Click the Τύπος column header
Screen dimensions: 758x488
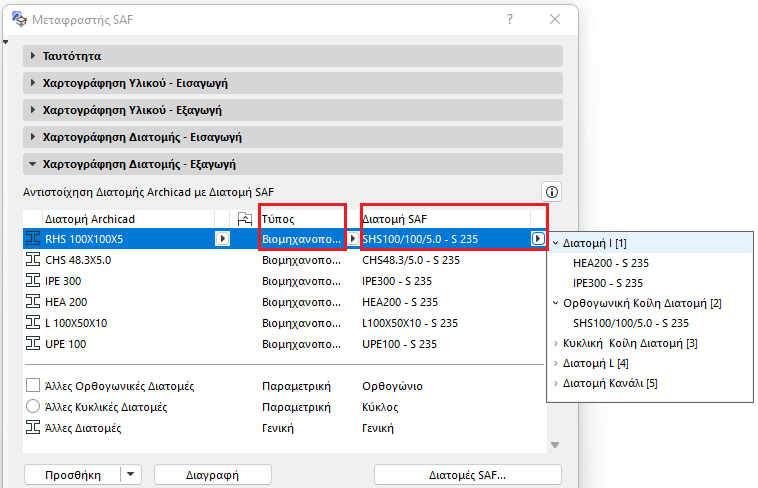pos(305,219)
